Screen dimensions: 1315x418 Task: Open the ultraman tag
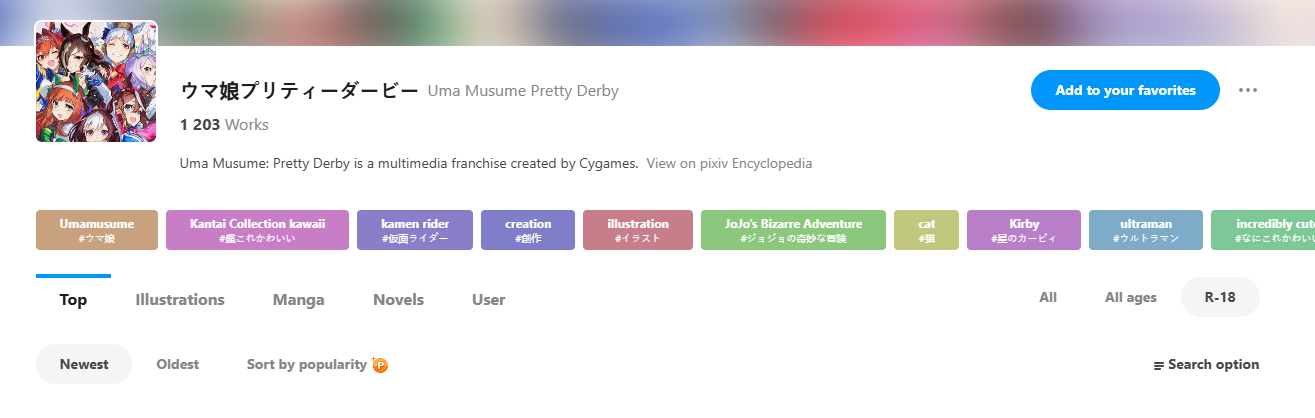click(x=1145, y=230)
